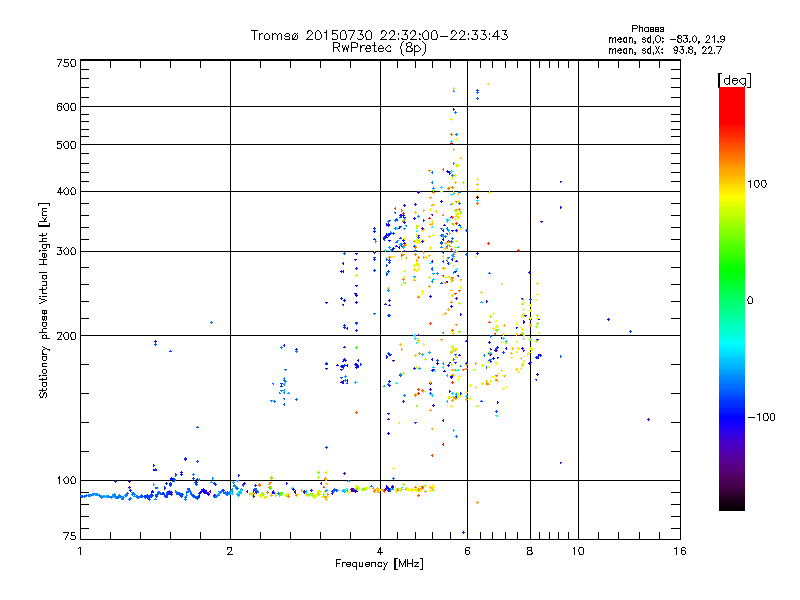Click the x-axis "6" tick label
The width and height of the screenshot is (800, 600).
[x=467, y=551]
